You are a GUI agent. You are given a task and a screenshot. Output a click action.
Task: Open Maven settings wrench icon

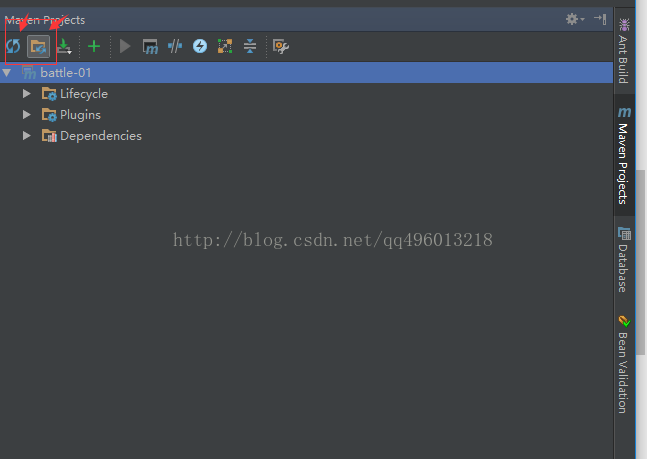tap(281, 46)
